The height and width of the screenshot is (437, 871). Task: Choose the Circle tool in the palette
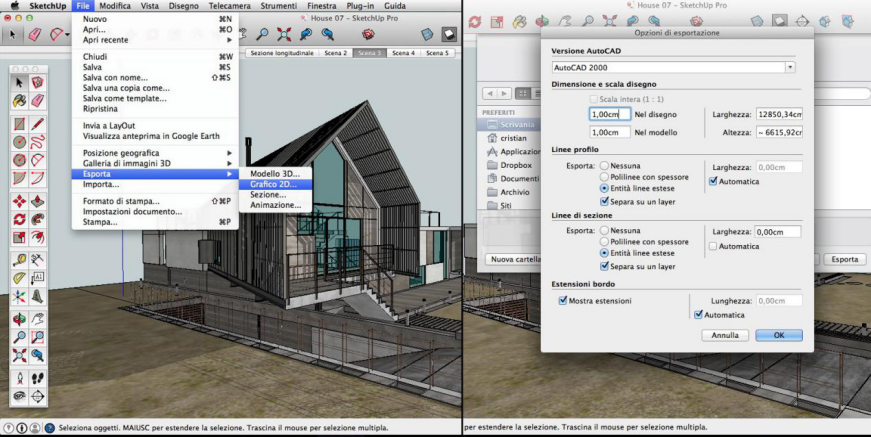pyautogui.click(x=19, y=142)
